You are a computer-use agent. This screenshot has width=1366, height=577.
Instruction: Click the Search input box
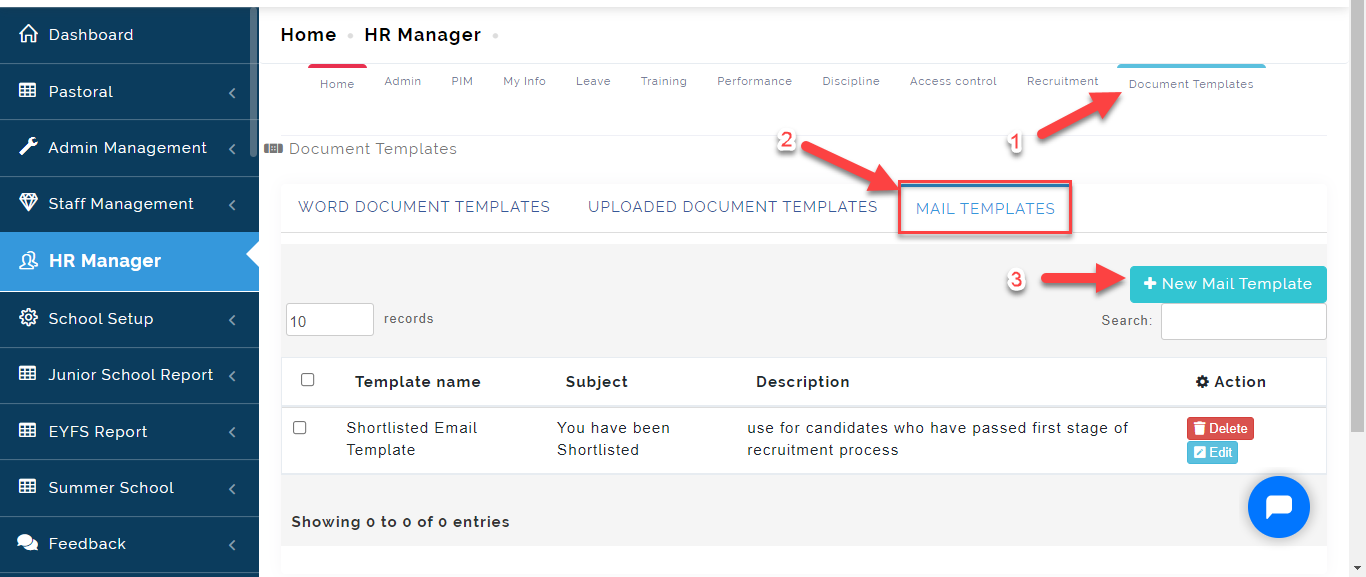point(1244,322)
